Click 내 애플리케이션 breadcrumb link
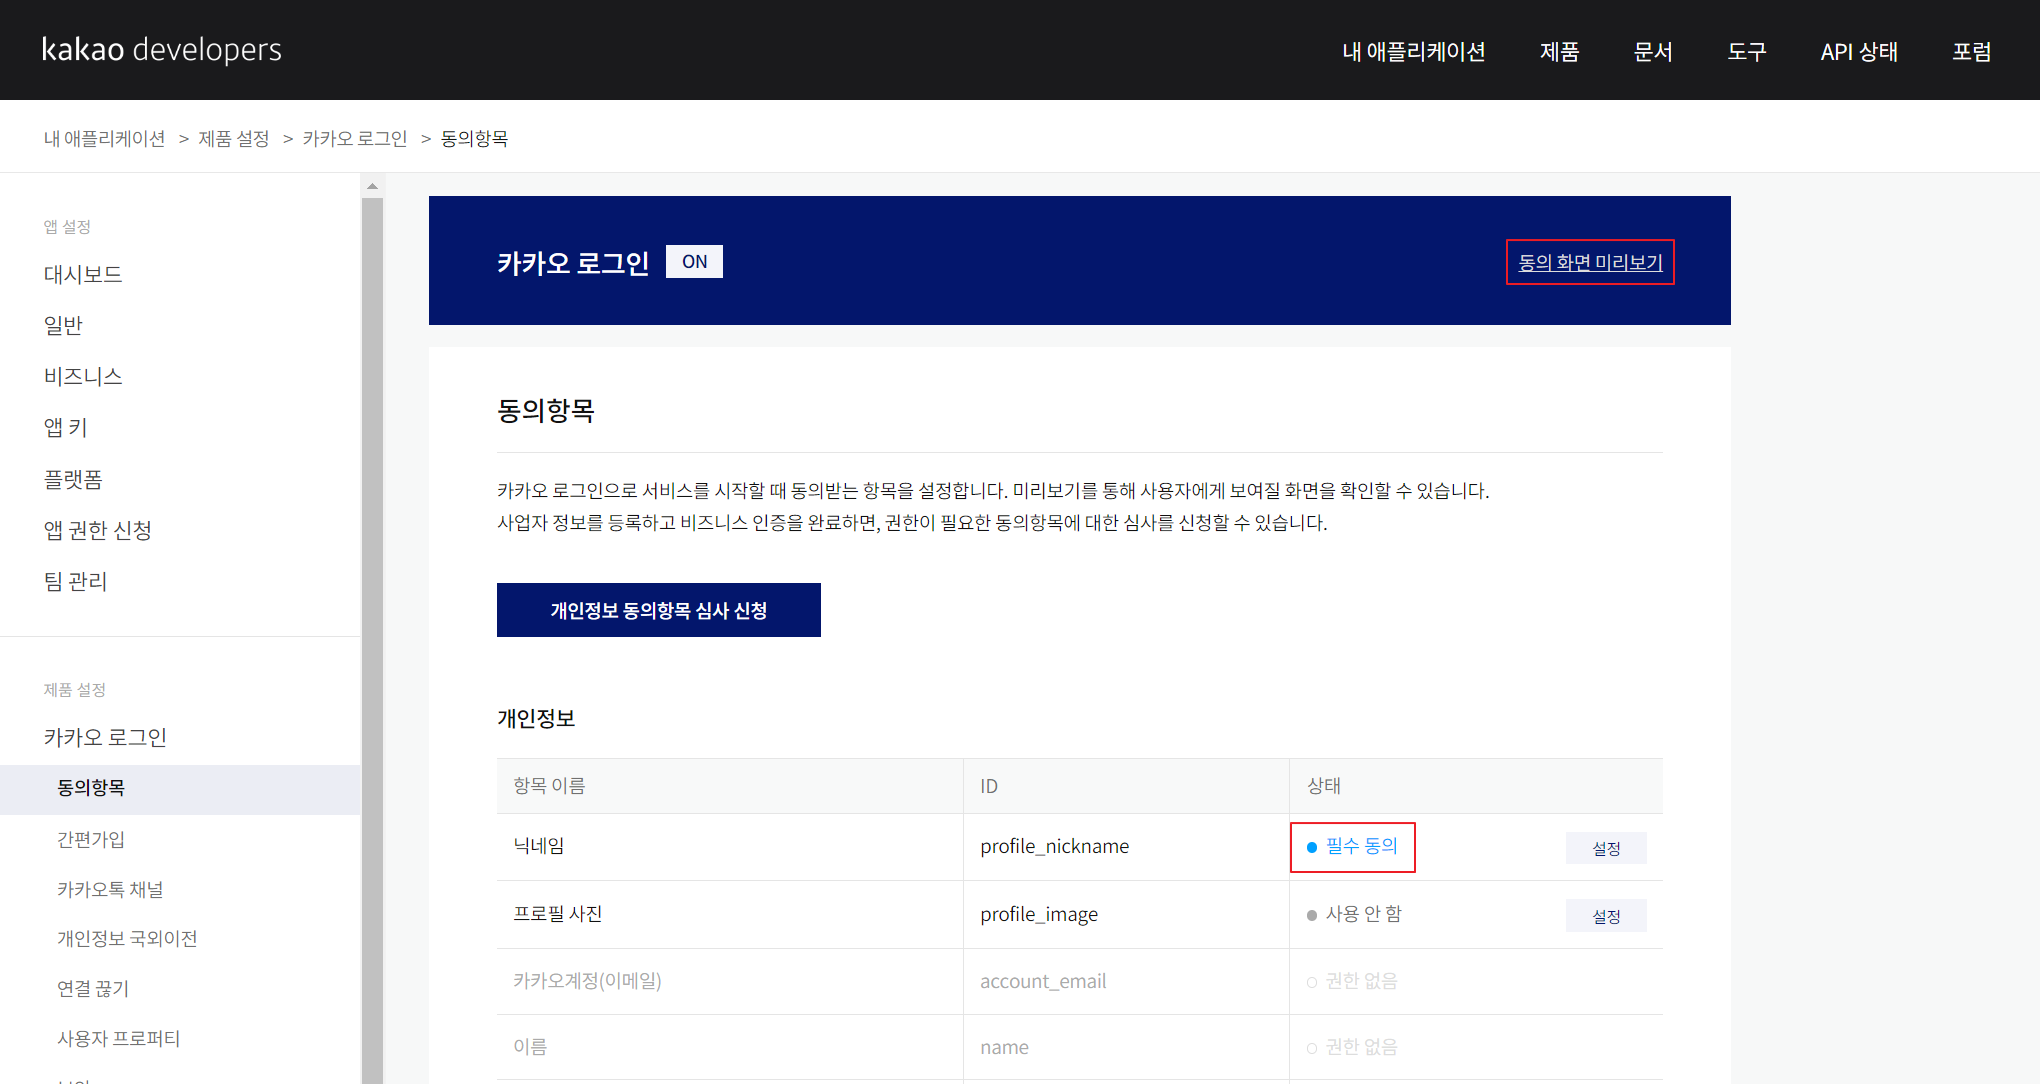This screenshot has height=1084, width=2040. pos(104,139)
